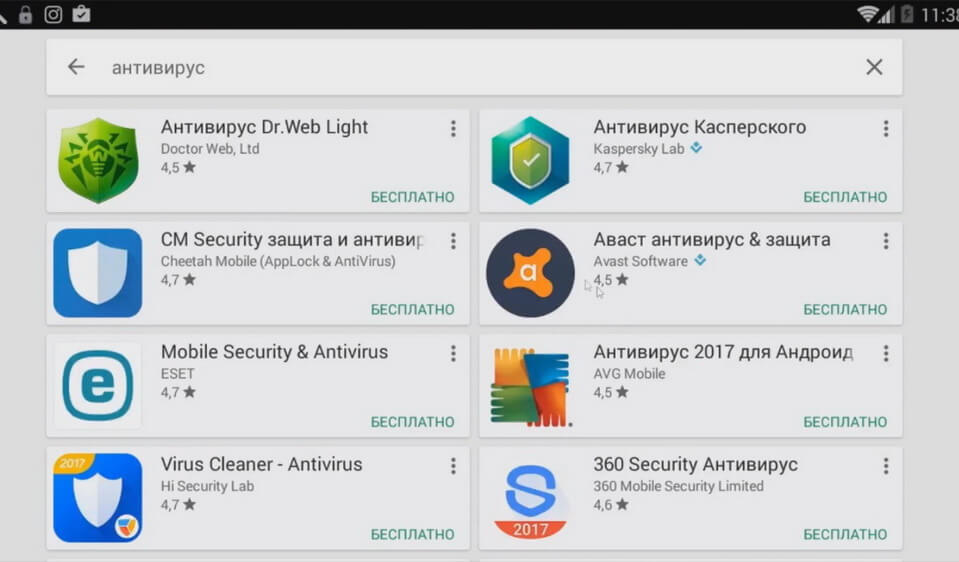Tap the 4,5 star rating of Dr.Web Light

(x=179, y=168)
